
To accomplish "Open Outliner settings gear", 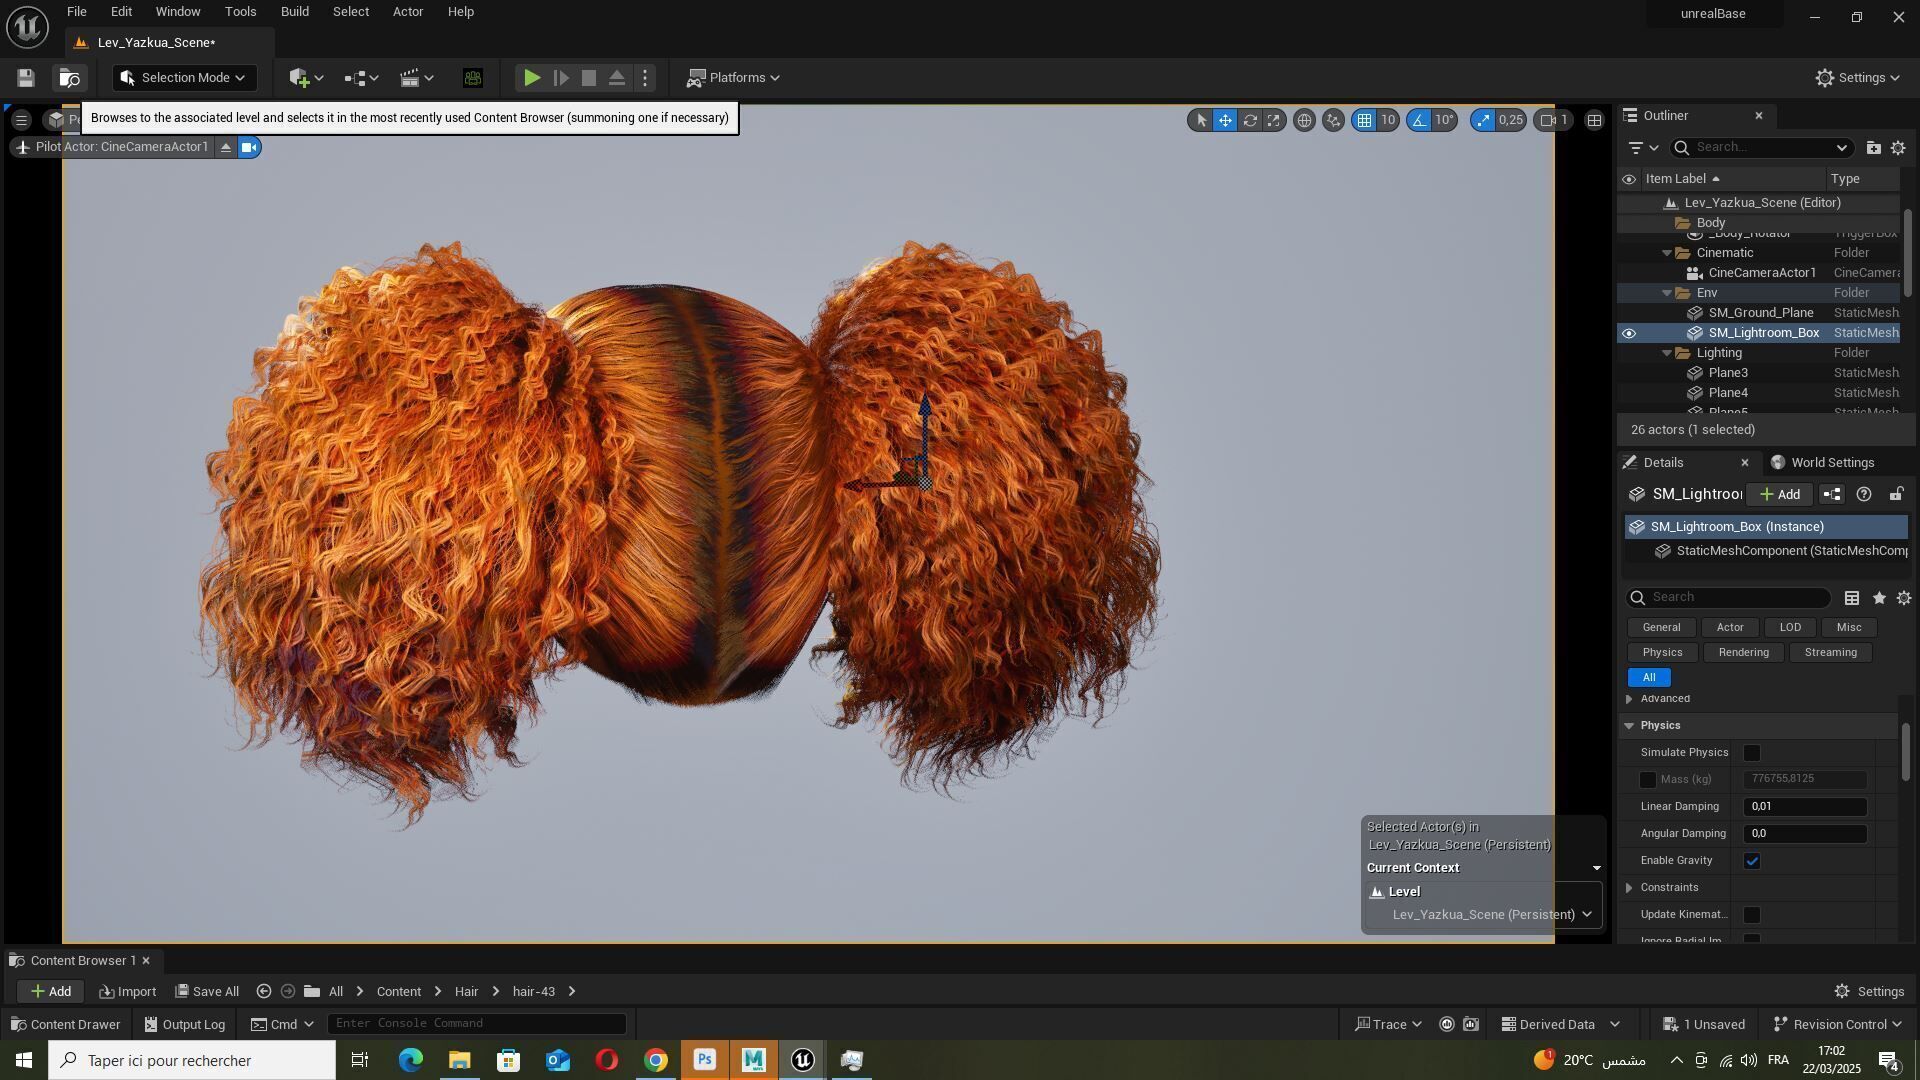I will [1898, 148].
